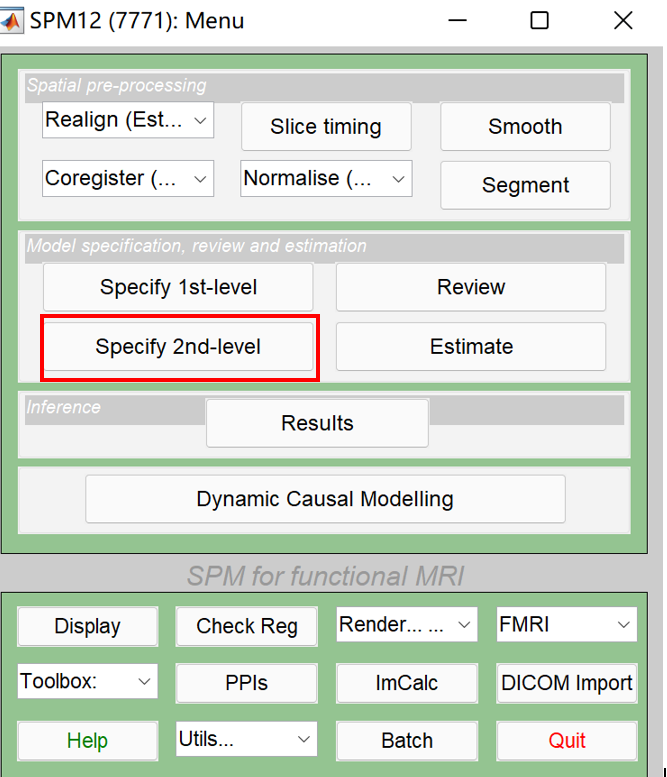Expand the Coregister dropdown

[128, 178]
